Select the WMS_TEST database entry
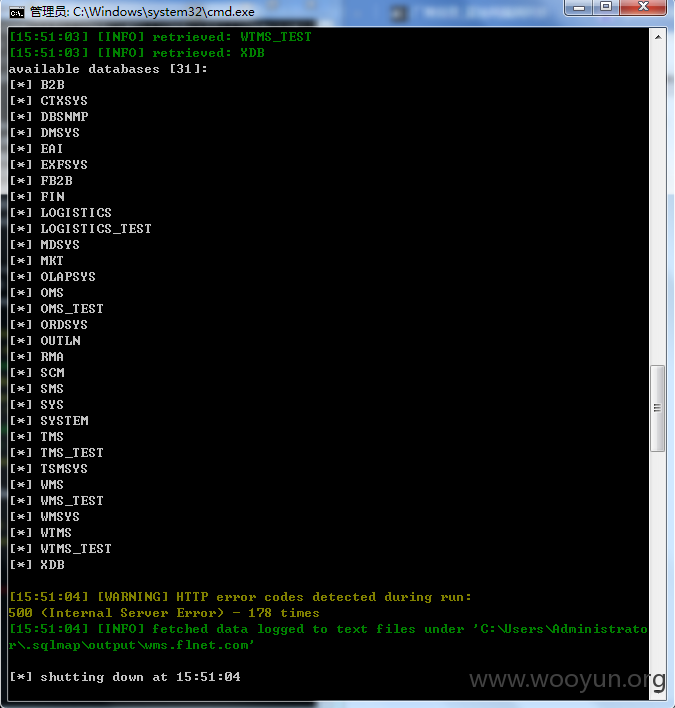Screen dimensions: 675x708 [x=56, y=501]
